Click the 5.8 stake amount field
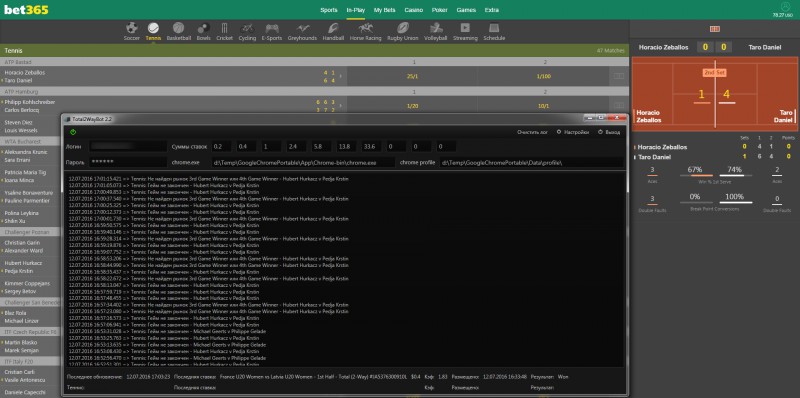800x398 pixels. (x=321, y=146)
